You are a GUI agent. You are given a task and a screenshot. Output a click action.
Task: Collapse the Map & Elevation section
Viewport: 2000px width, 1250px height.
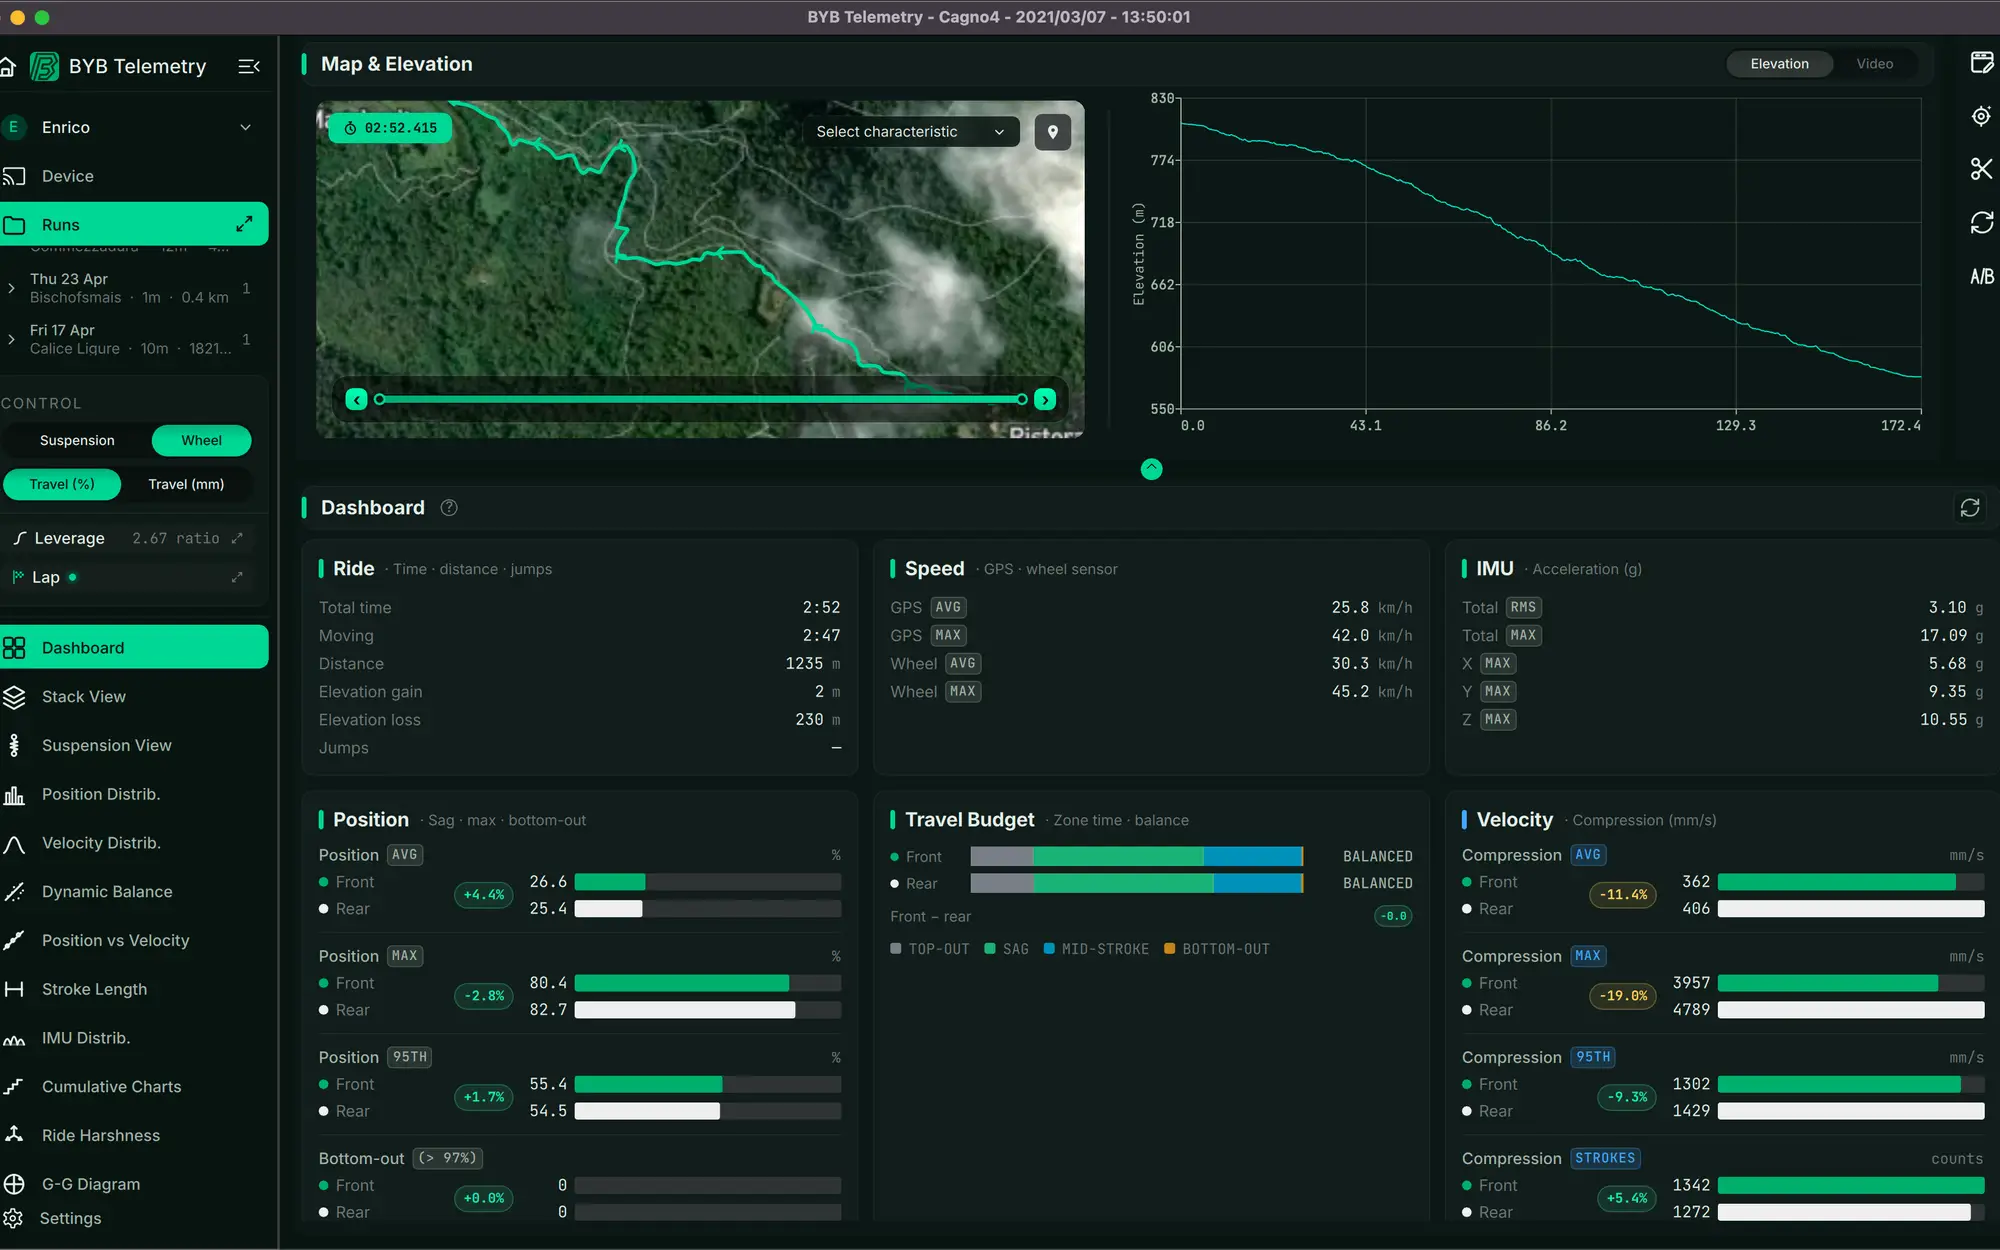tap(1151, 469)
